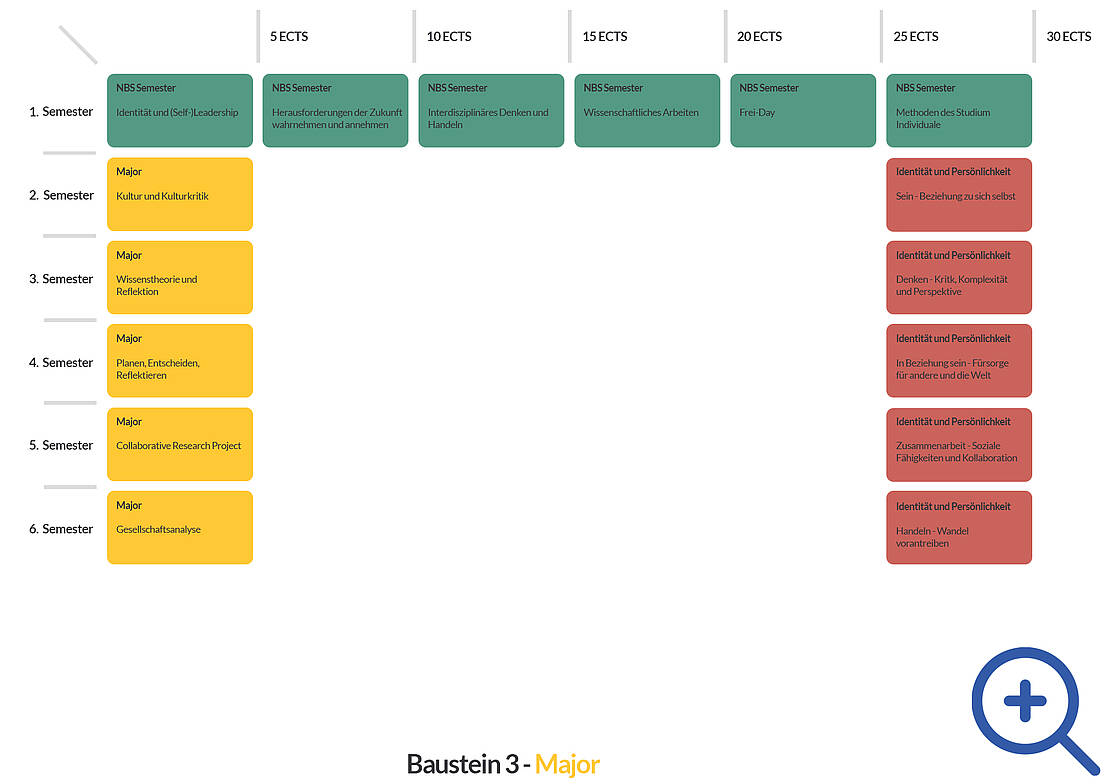
Task: Select the Gesellschaftsanalyse Major module
Action: coord(180,527)
